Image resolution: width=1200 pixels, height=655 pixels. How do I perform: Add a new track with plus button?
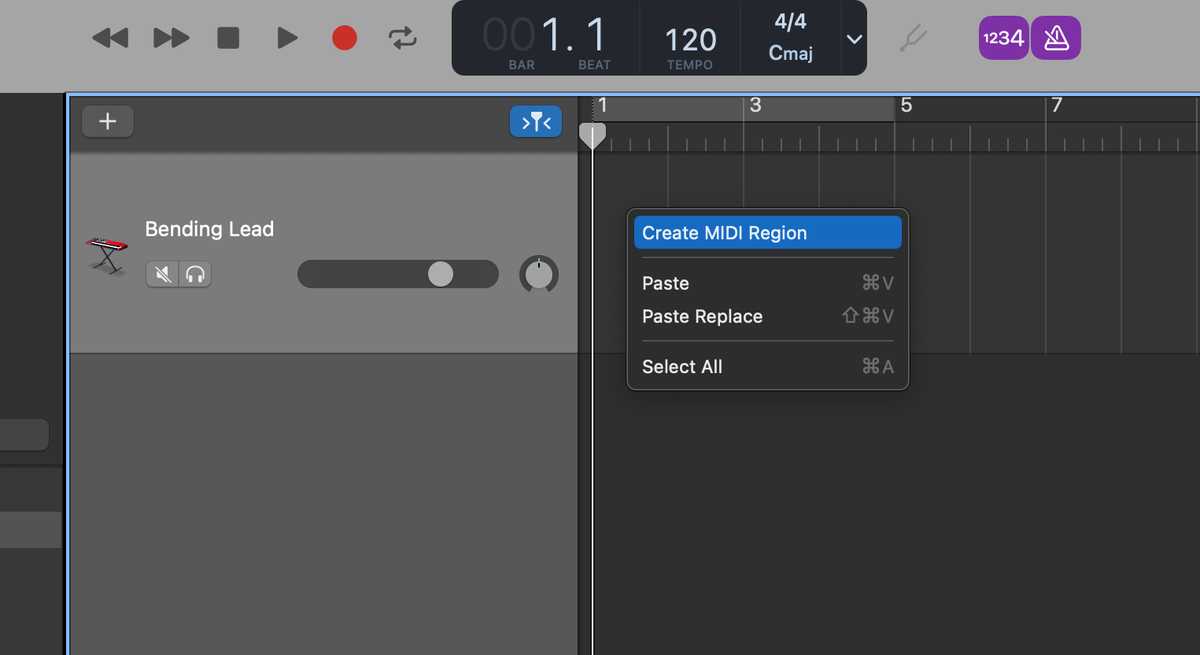click(x=107, y=122)
